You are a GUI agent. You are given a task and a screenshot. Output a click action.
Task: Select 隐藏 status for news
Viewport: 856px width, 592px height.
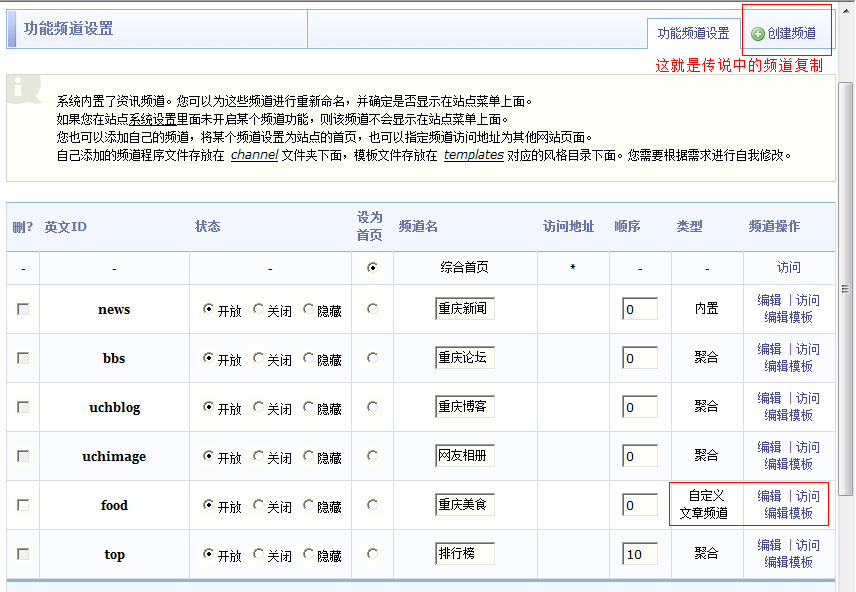click(308, 309)
